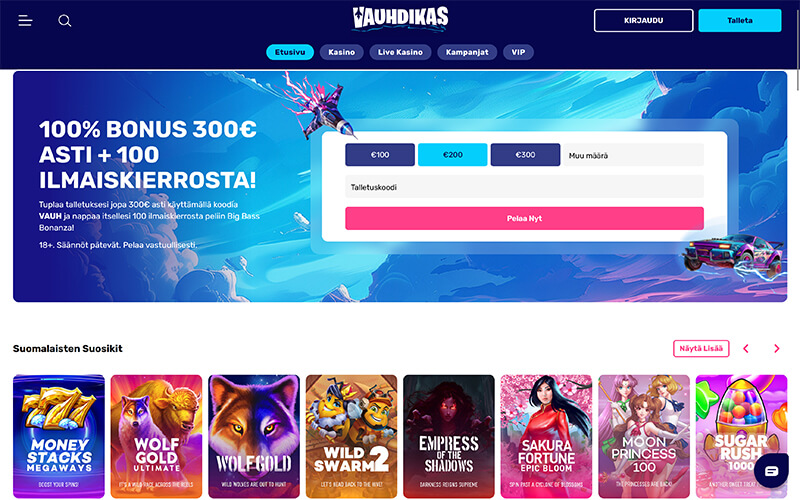Go to the Kampanjat tab
This screenshot has height=500, width=800.
(467, 52)
